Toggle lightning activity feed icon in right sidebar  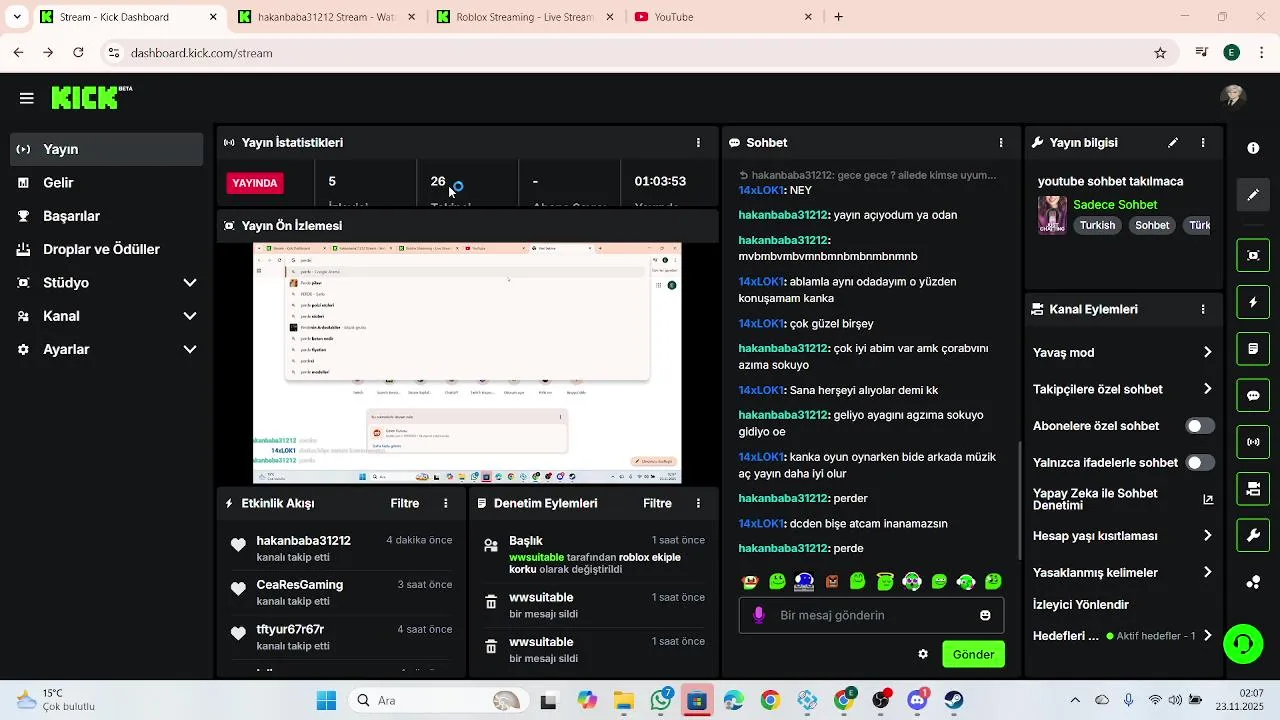tap(1253, 302)
